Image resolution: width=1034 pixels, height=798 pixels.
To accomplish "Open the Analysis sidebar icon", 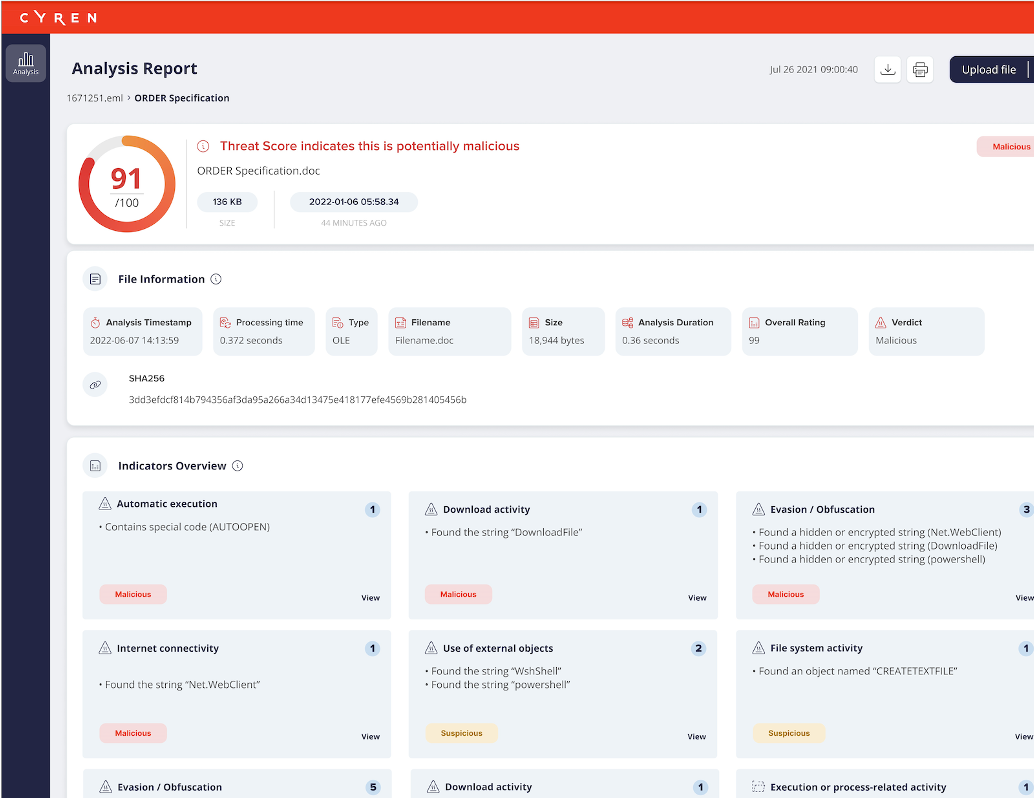I will click(x=25, y=63).
